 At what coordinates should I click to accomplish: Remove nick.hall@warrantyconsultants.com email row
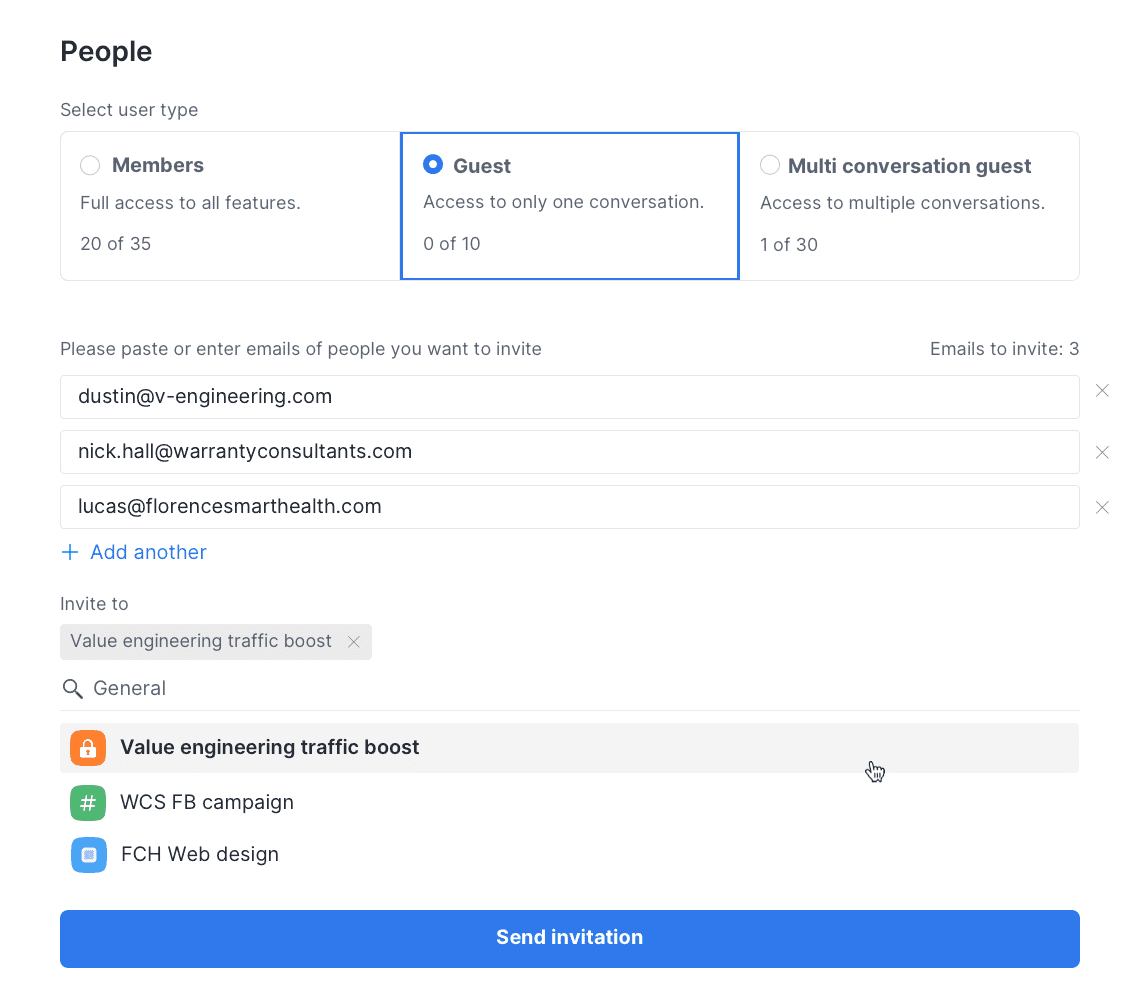1102,453
